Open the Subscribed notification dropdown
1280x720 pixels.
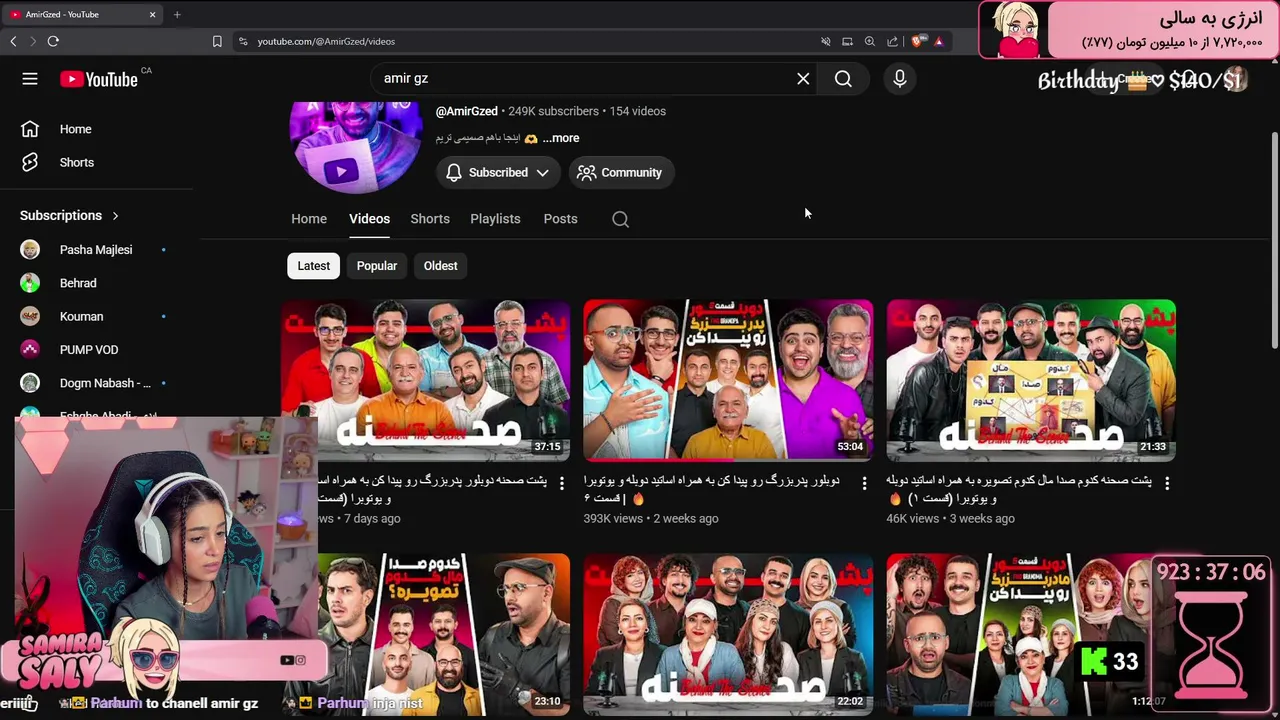coord(498,172)
